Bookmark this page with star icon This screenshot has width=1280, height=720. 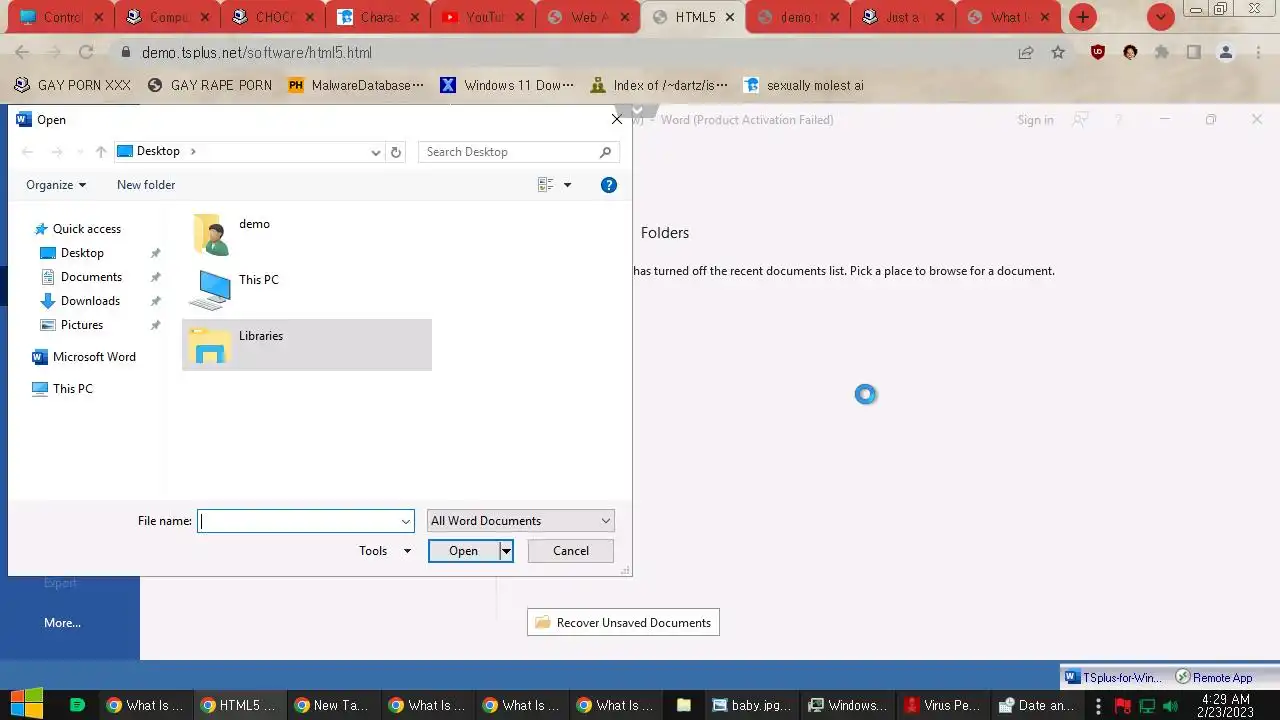(x=1058, y=52)
